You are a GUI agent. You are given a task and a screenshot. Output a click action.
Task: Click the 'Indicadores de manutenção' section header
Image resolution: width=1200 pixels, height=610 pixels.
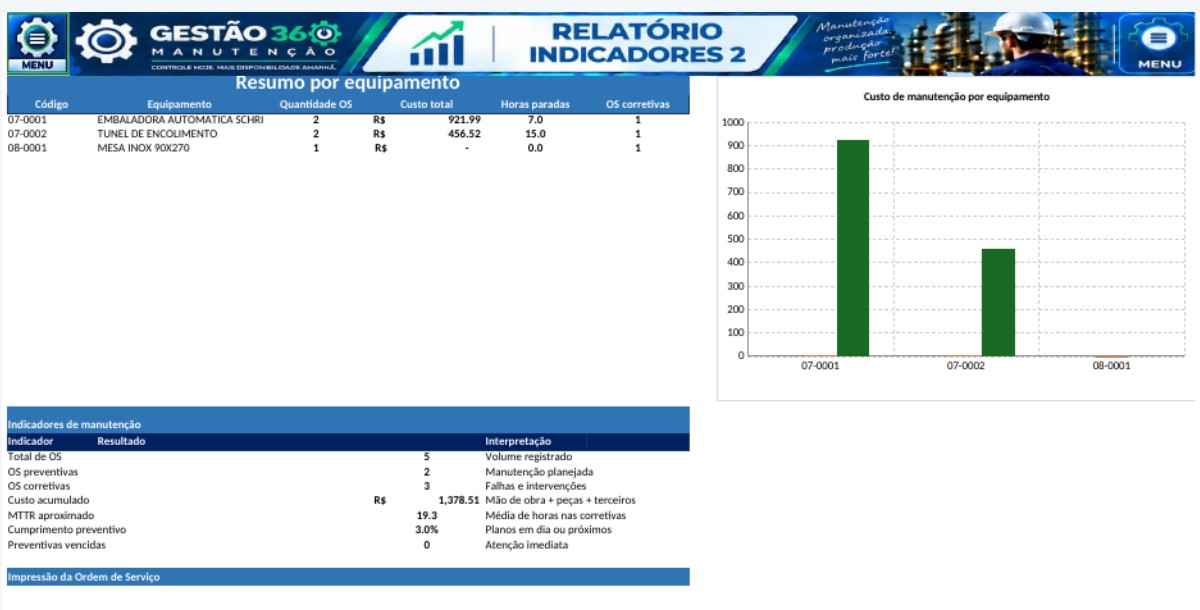tap(74, 425)
